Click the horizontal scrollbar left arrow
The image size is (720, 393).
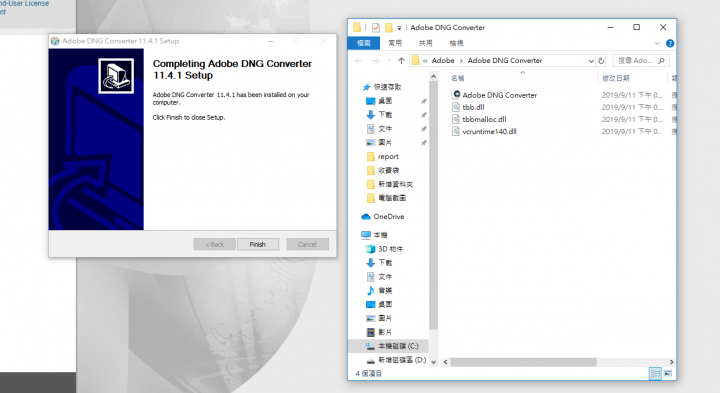(445, 362)
